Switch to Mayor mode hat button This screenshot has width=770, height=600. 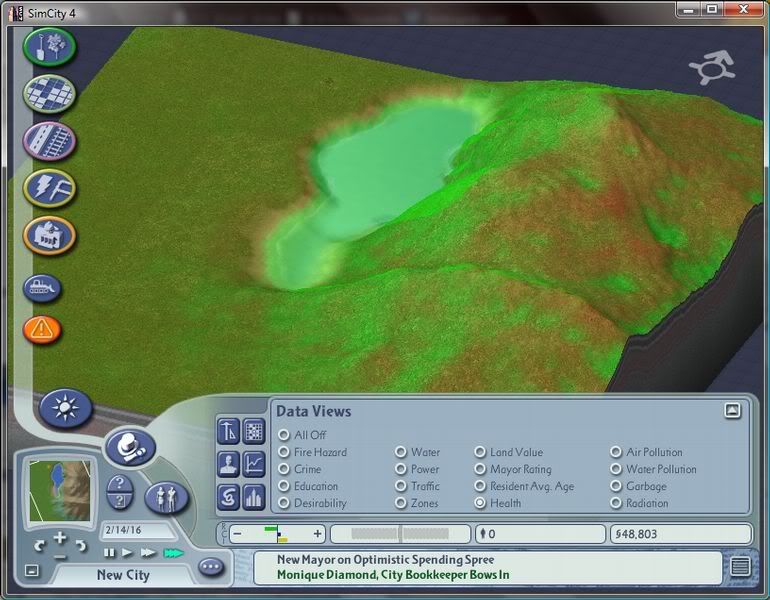click(x=130, y=447)
